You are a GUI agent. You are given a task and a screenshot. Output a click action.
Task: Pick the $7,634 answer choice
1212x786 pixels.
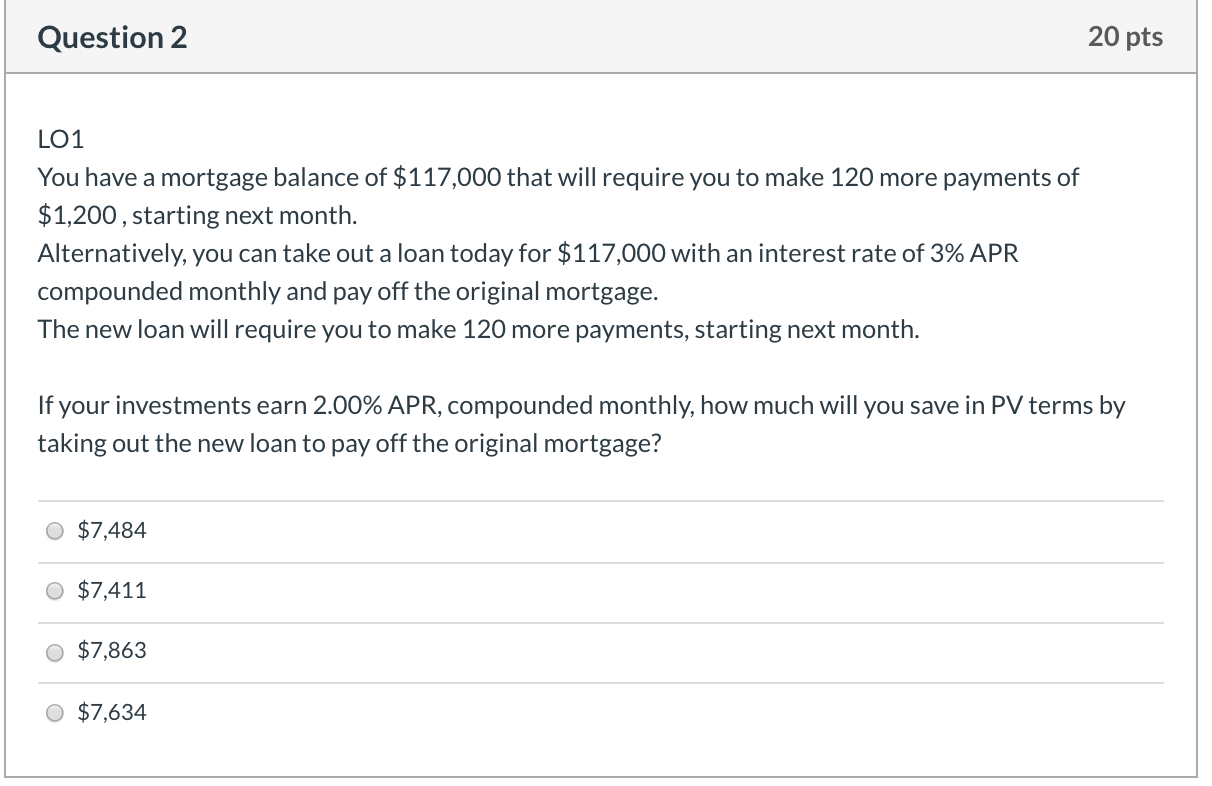(55, 713)
